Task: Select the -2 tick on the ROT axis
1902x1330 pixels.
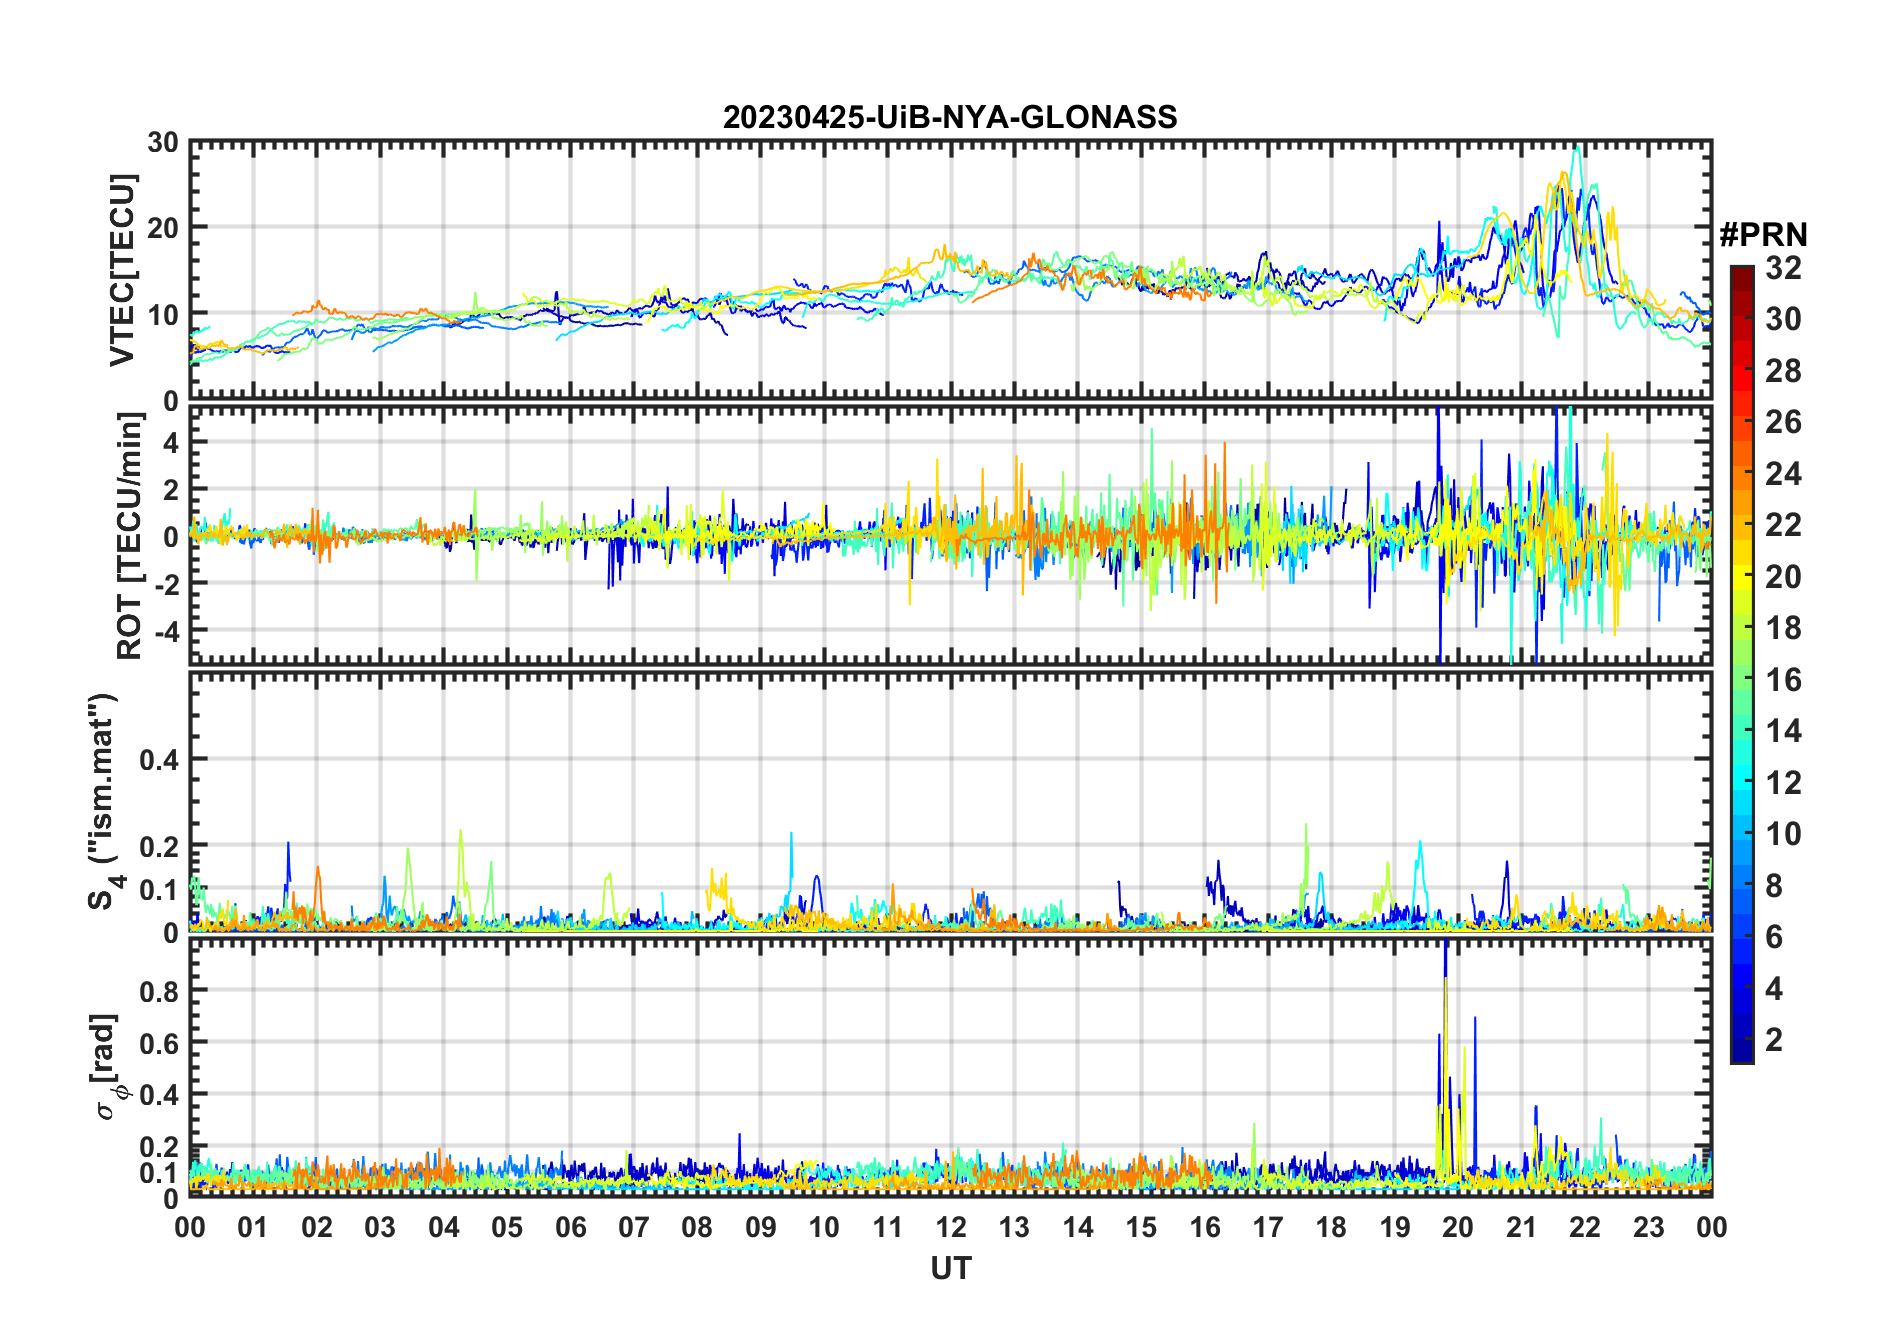Action: (x=165, y=584)
